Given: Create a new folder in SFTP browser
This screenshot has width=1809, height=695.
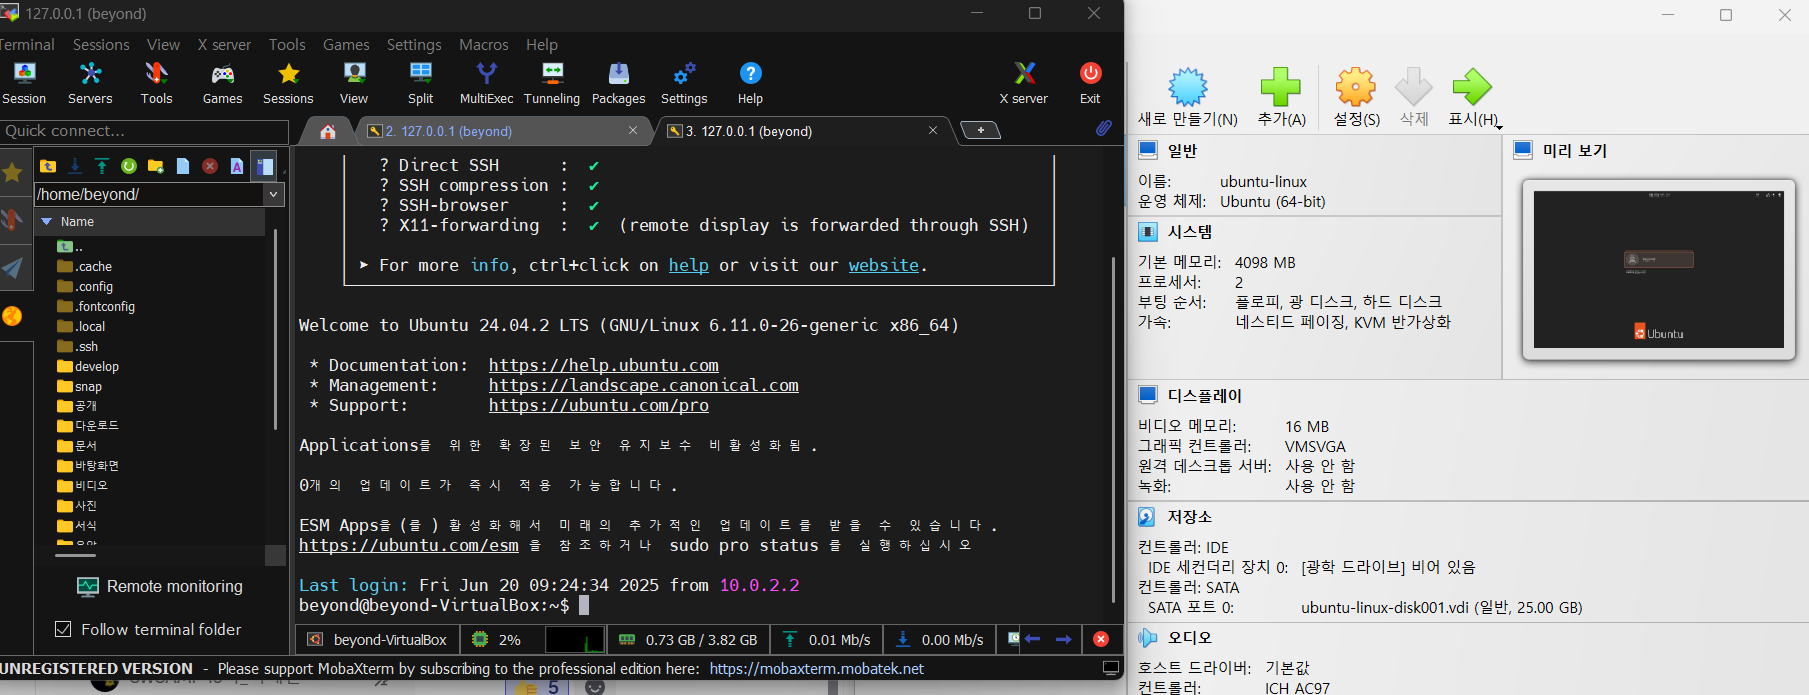Looking at the screenshot, I should (155, 166).
